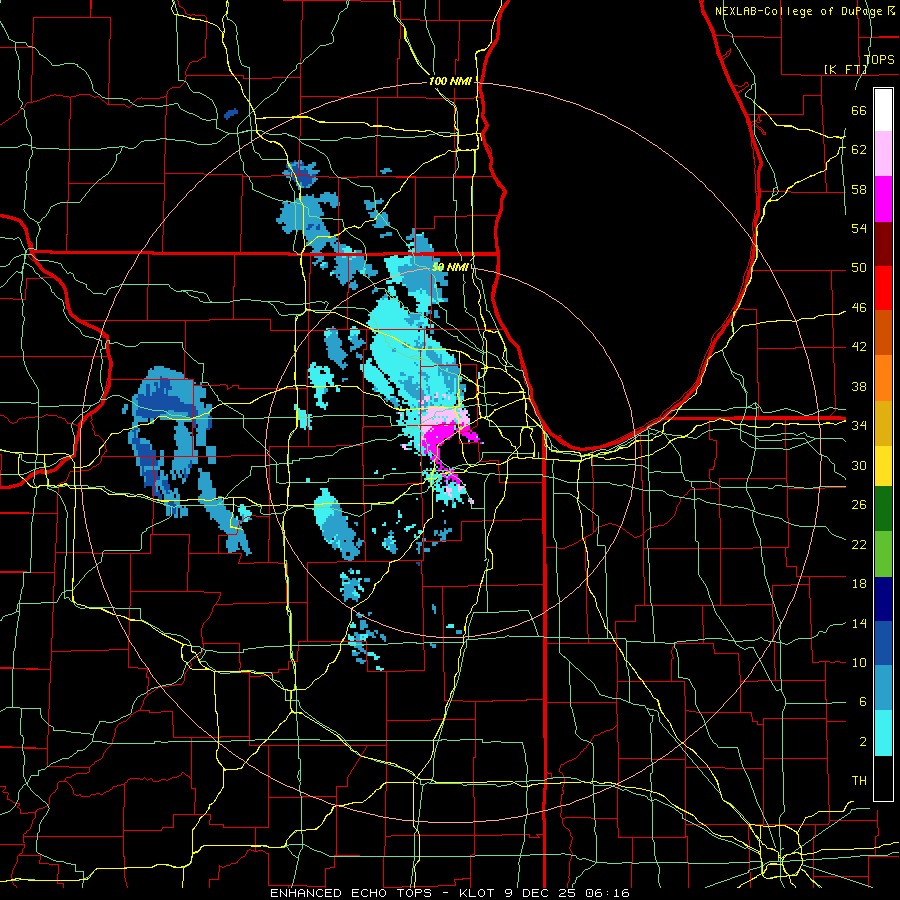Click the [K FT] units label
This screenshot has width=900, height=900.
point(846,69)
